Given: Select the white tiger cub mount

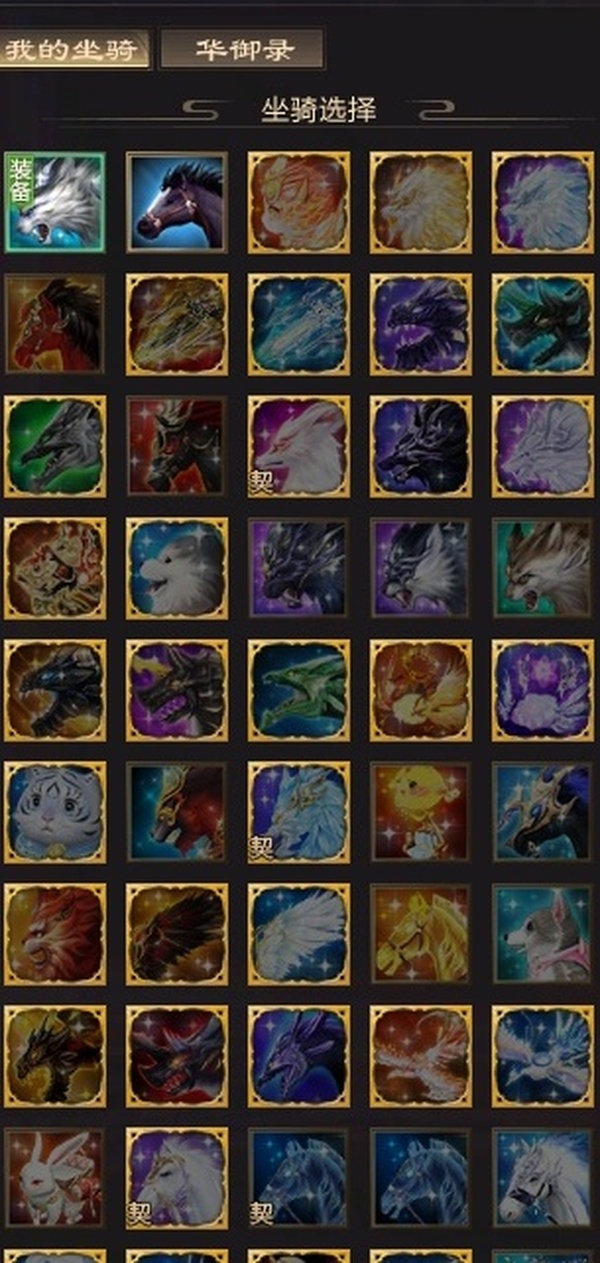Looking at the screenshot, I should [55, 812].
